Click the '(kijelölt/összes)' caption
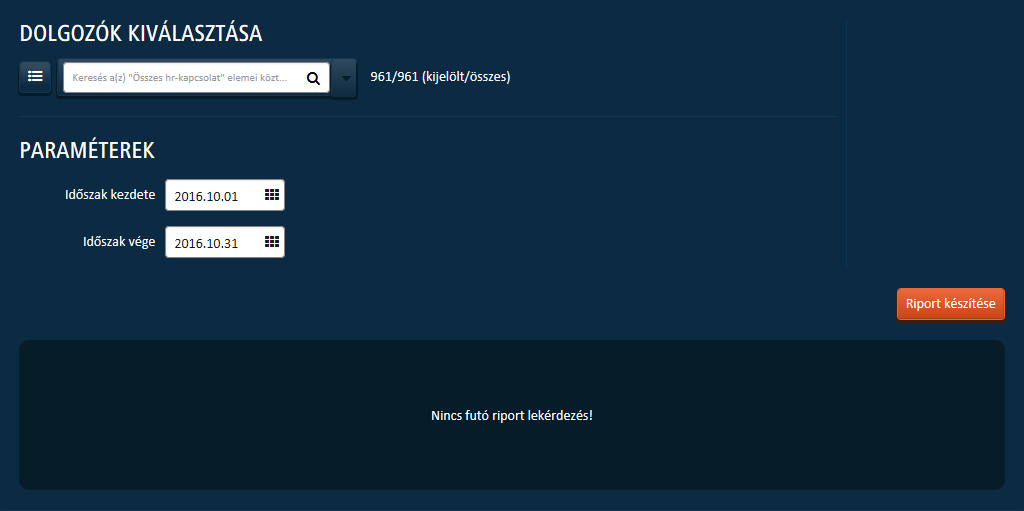1024x511 pixels. pyautogui.click(x=466, y=77)
